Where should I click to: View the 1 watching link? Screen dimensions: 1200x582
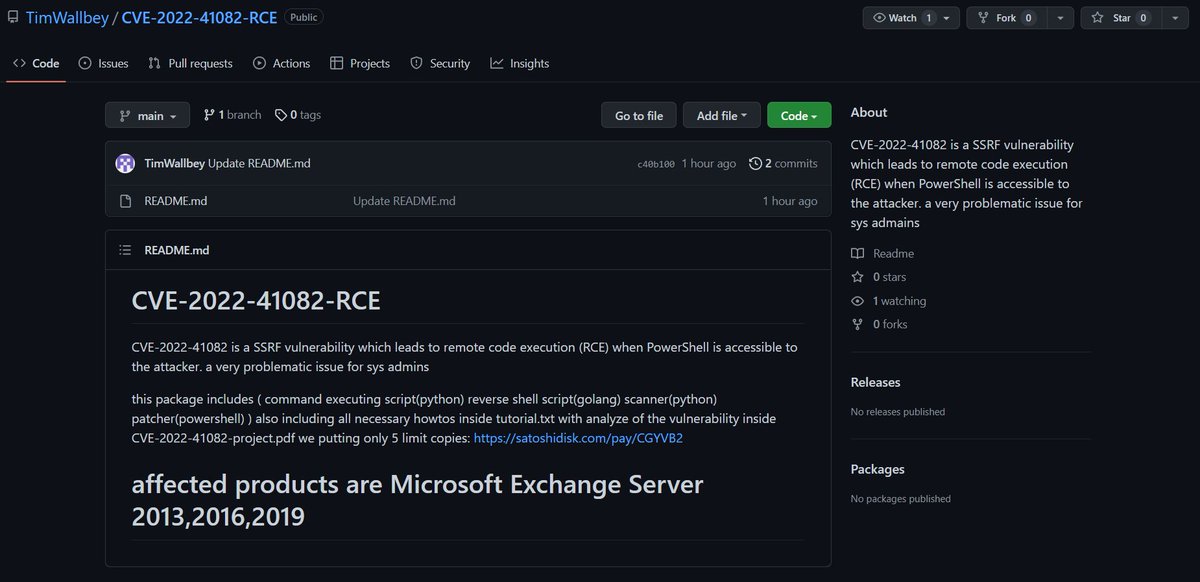(x=899, y=301)
